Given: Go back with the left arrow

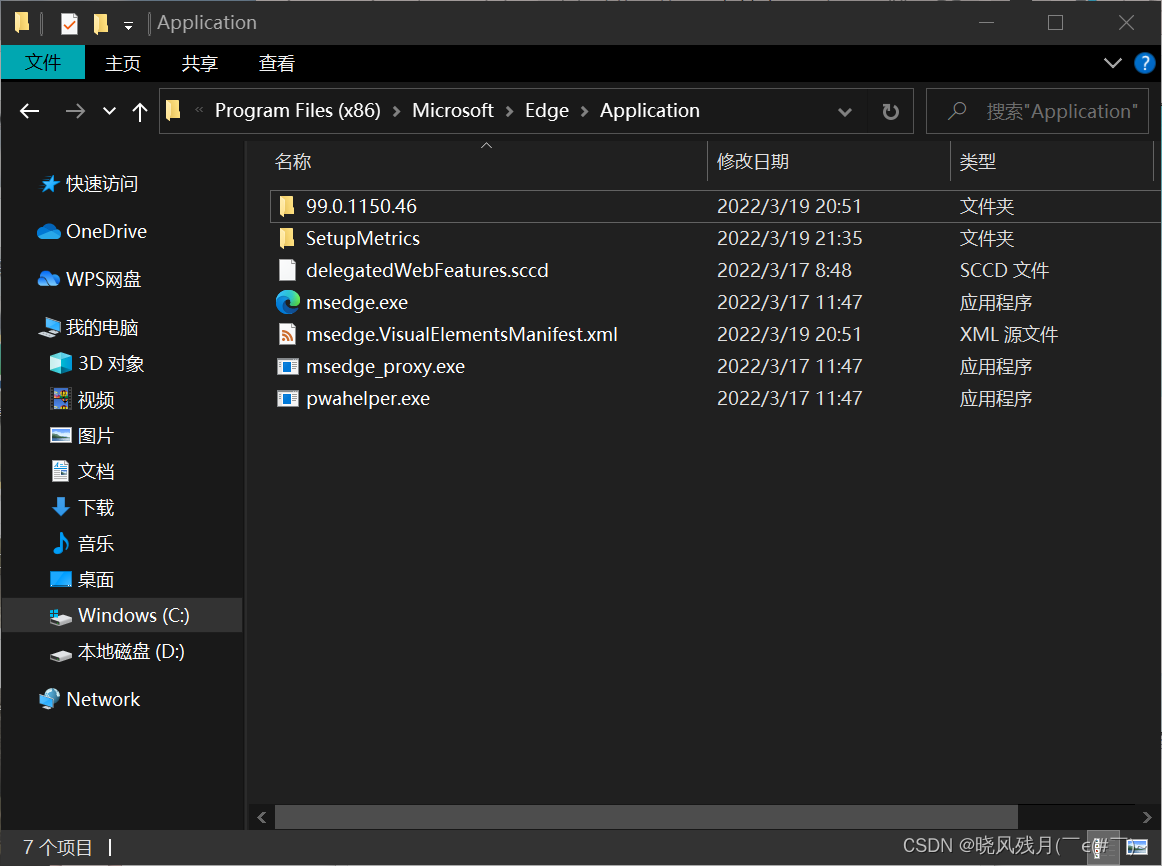Looking at the screenshot, I should coord(30,111).
